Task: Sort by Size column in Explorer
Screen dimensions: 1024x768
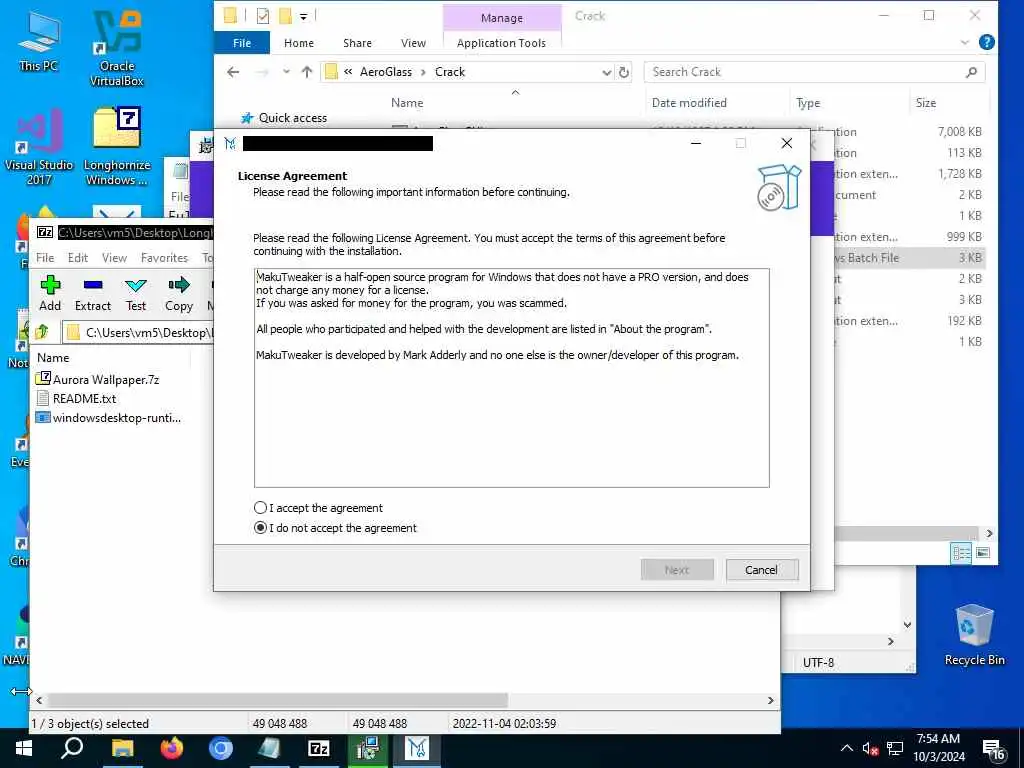Action: [x=925, y=103]
